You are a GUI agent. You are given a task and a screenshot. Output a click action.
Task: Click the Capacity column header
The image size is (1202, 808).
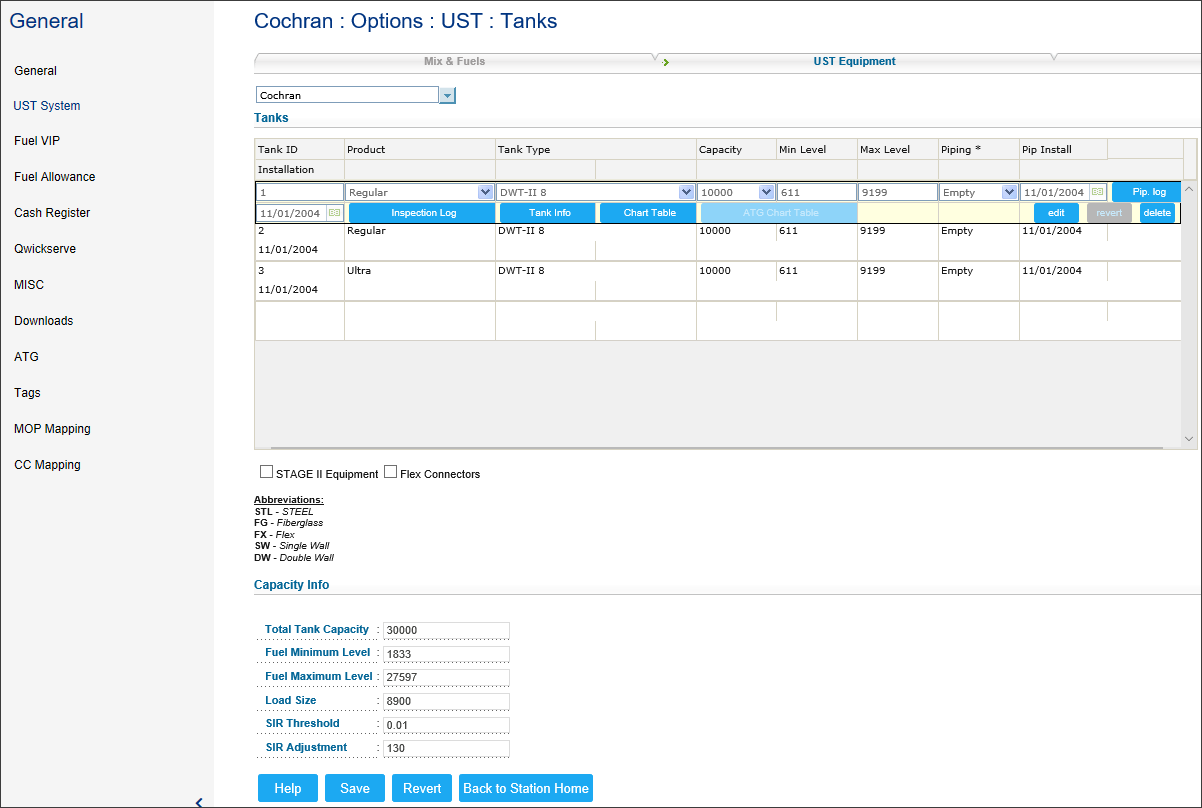tap(737, 150)
